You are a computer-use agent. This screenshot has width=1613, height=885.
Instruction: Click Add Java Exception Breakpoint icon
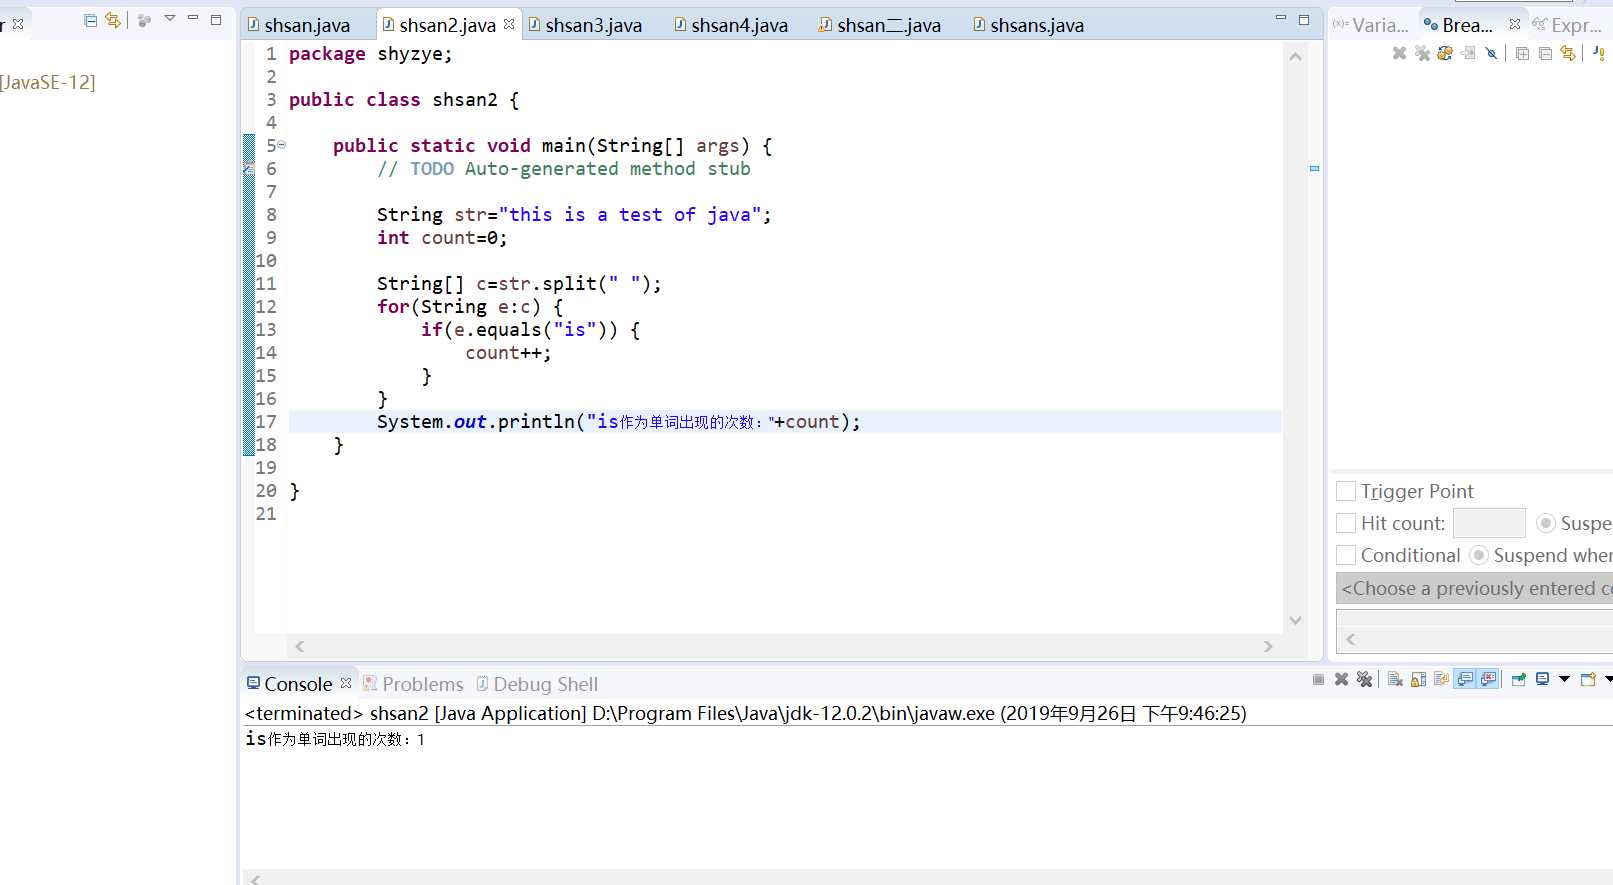[x=1598, y=53]
